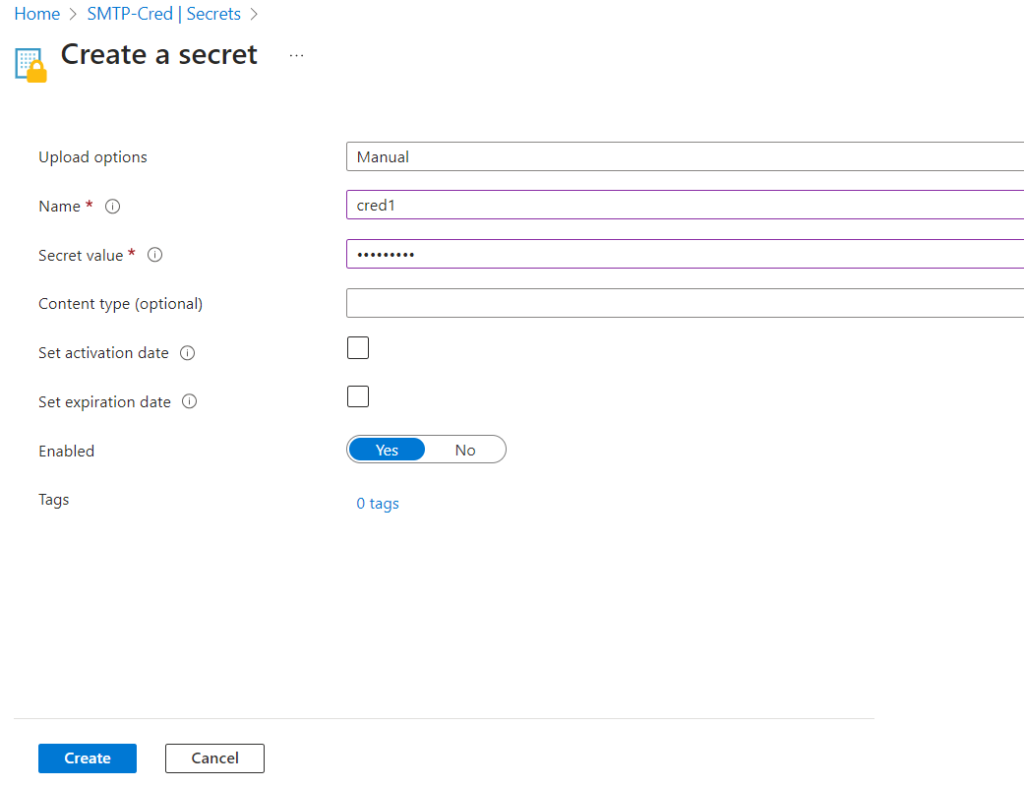
Task: Open the 0 tags link
Action: tap(377, 503)
